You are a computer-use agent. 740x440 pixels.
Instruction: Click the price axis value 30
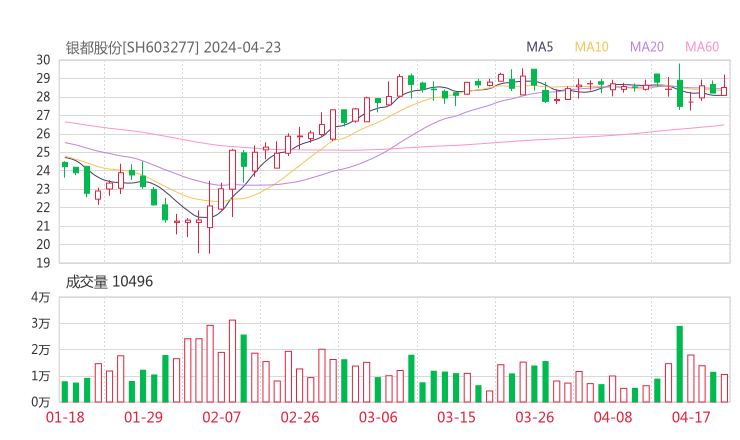43,60
